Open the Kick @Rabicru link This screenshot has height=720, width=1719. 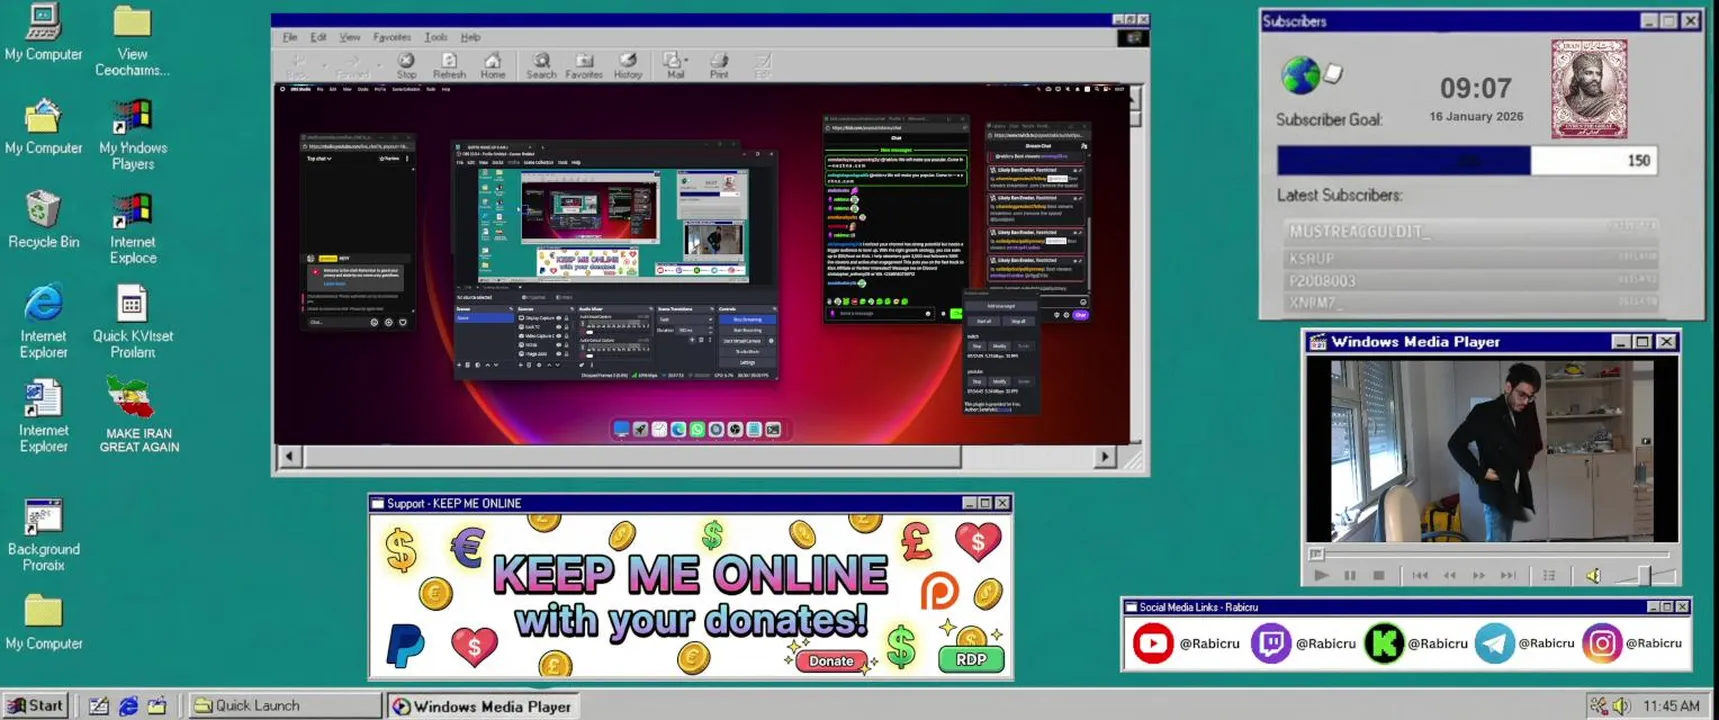click(x=1417, y=643)
